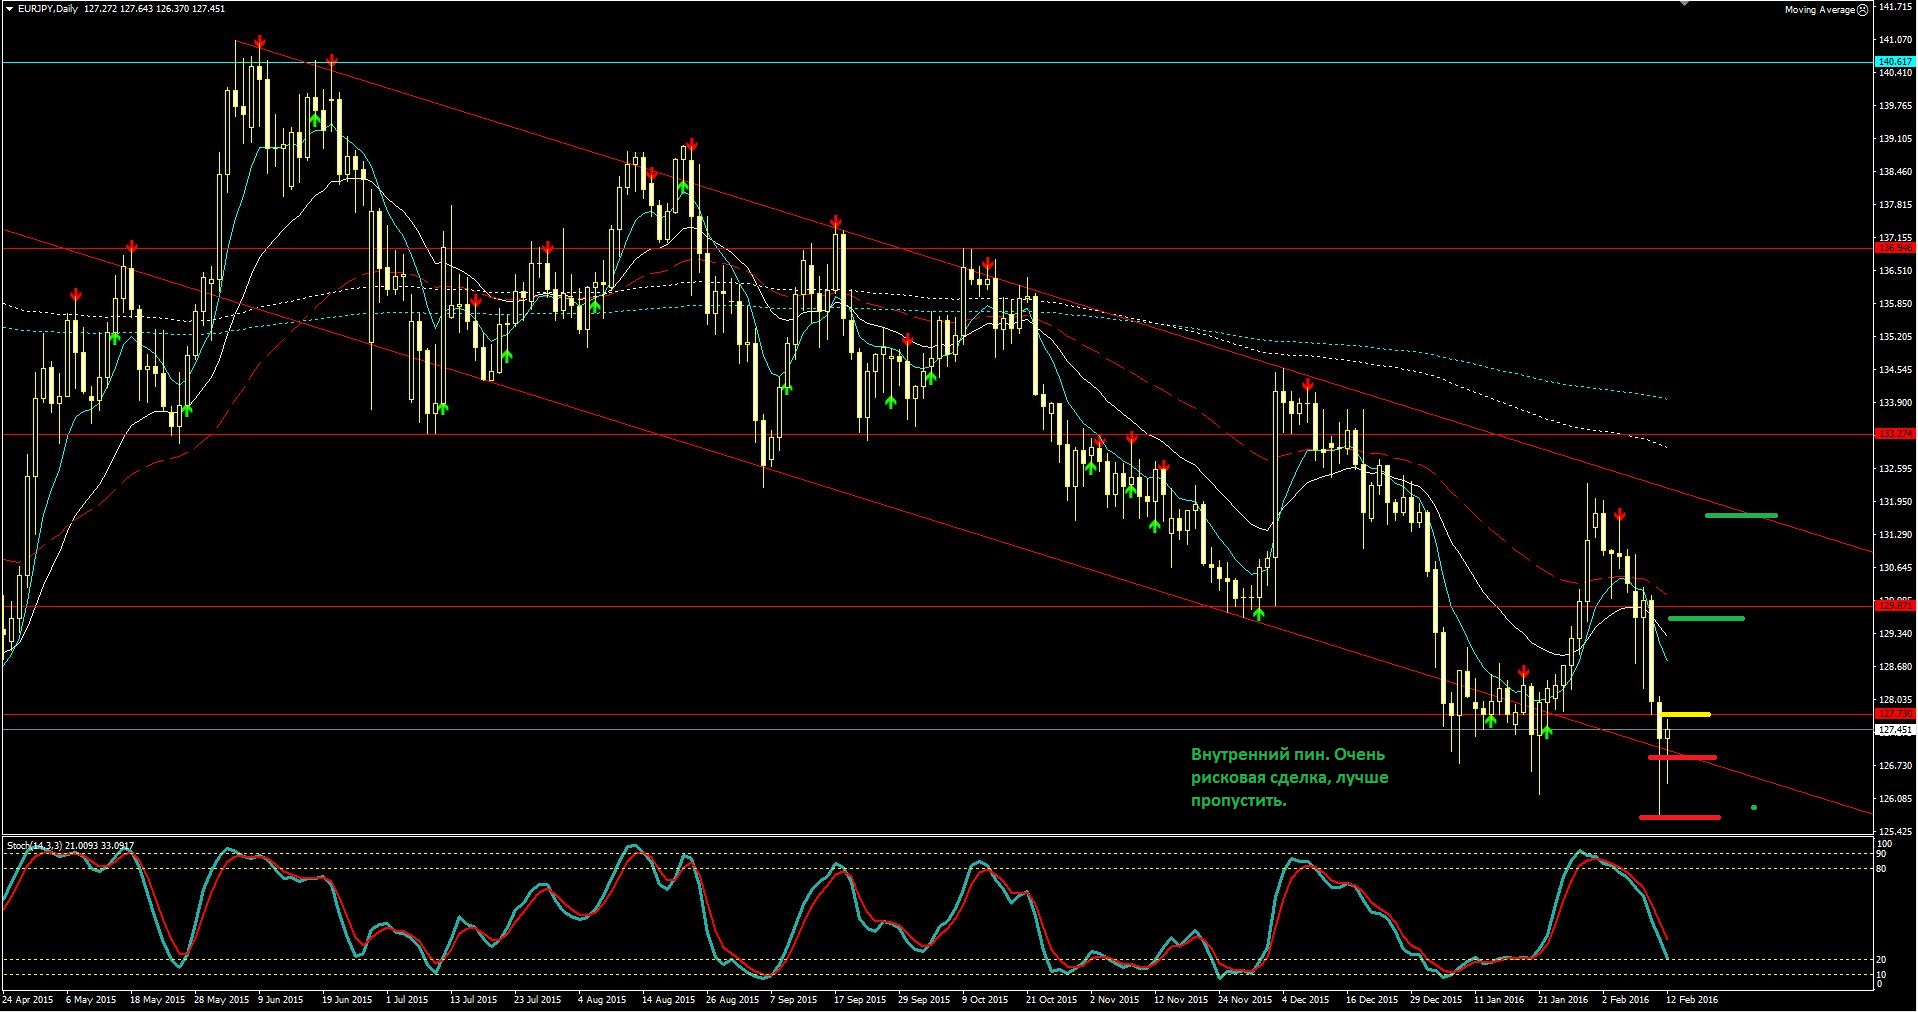Click the red 129.871 price level tag

click(x=1895, y=605)
